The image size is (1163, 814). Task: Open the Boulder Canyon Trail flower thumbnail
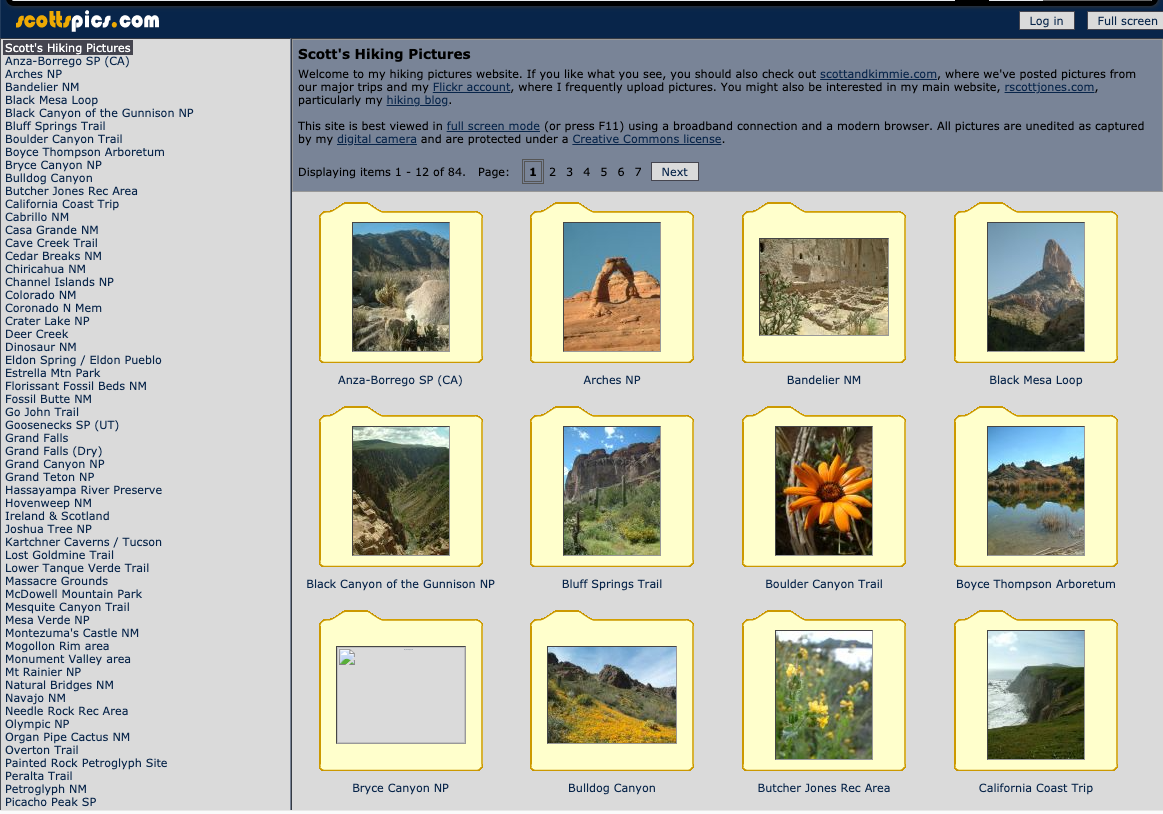pyautogui.click(x=824, y=490)
